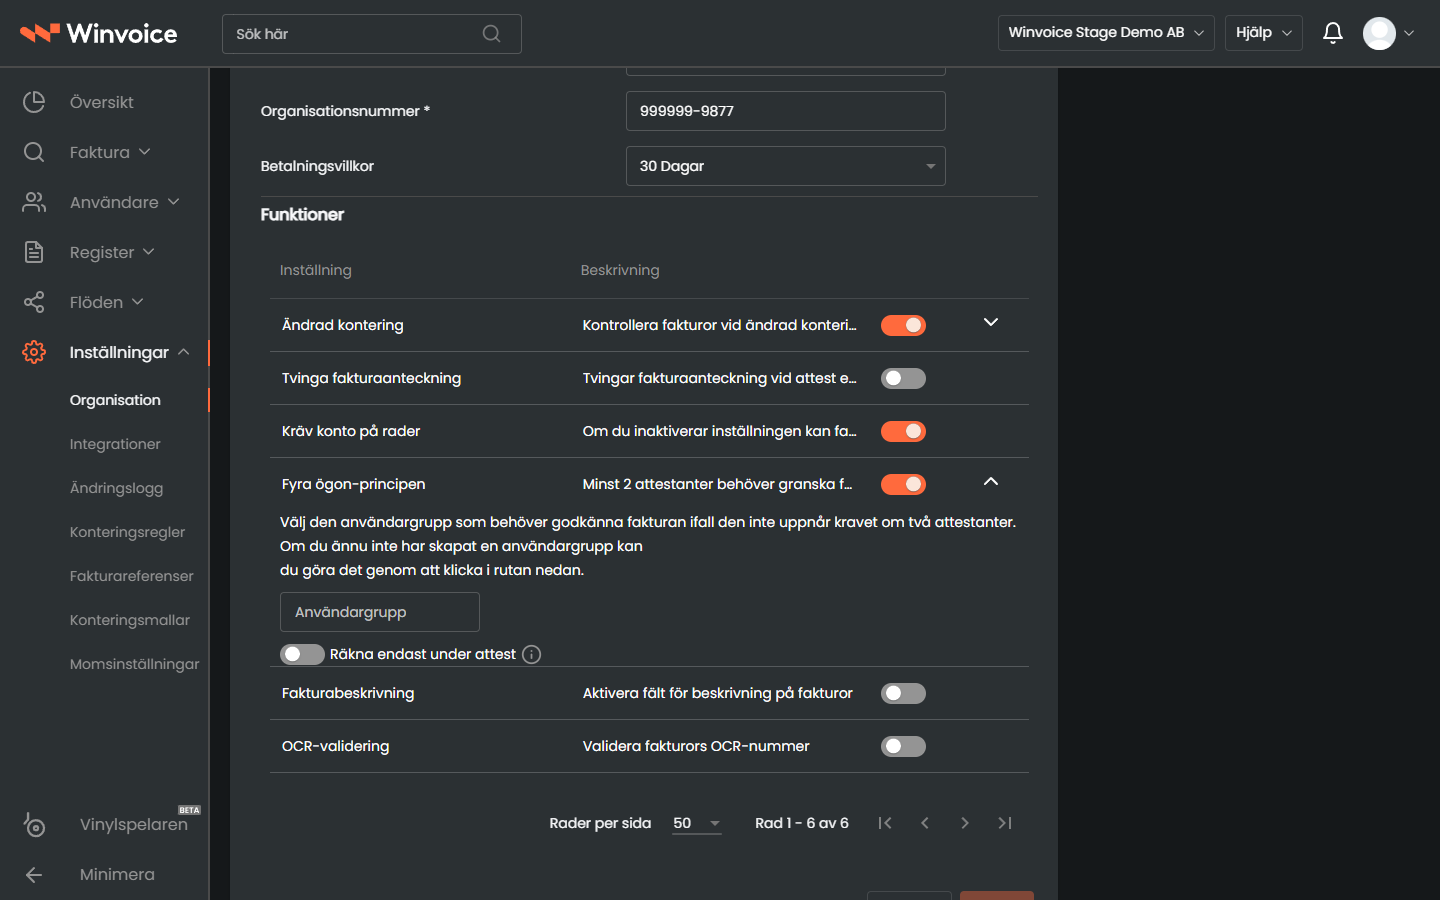Open the Hjälp dropdown menu

coord(1264,33)
